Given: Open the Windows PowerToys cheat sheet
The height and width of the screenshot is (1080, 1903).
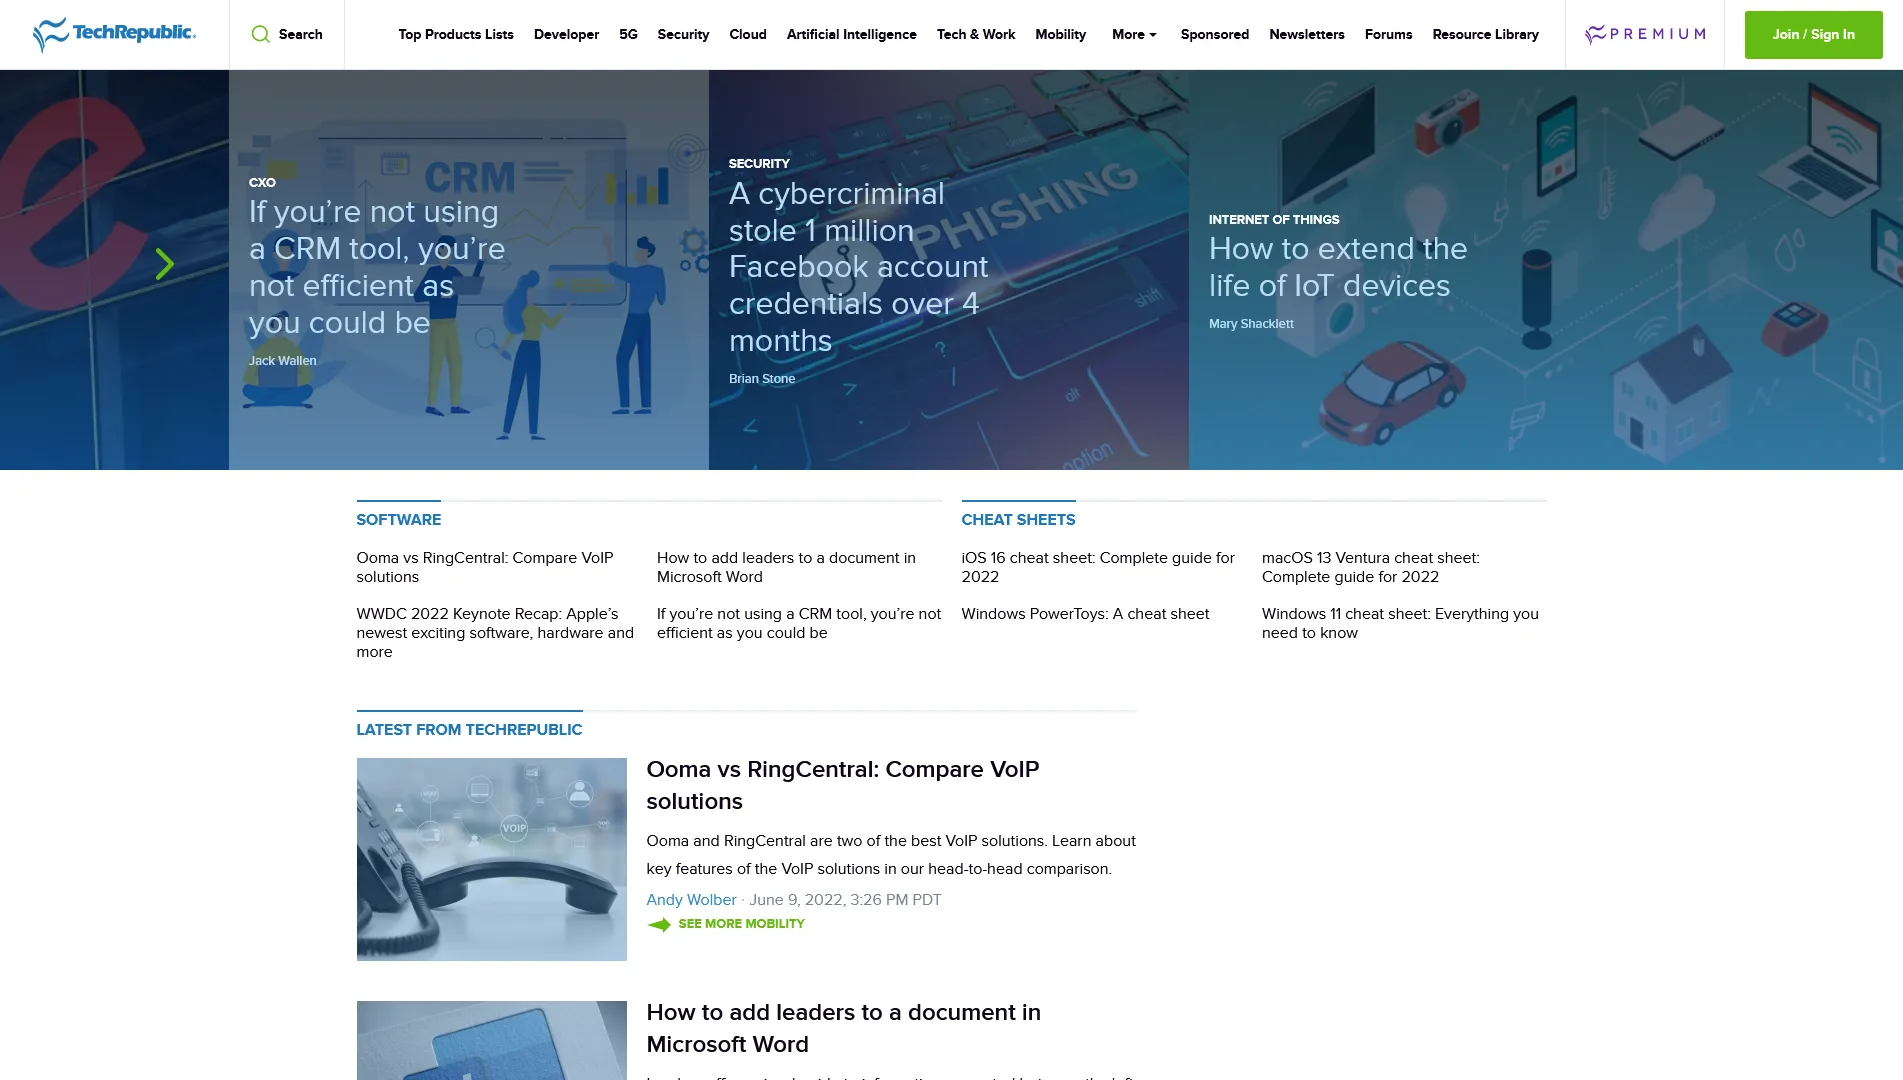Looking at the screenshot, I should [x=1085, y=614].
